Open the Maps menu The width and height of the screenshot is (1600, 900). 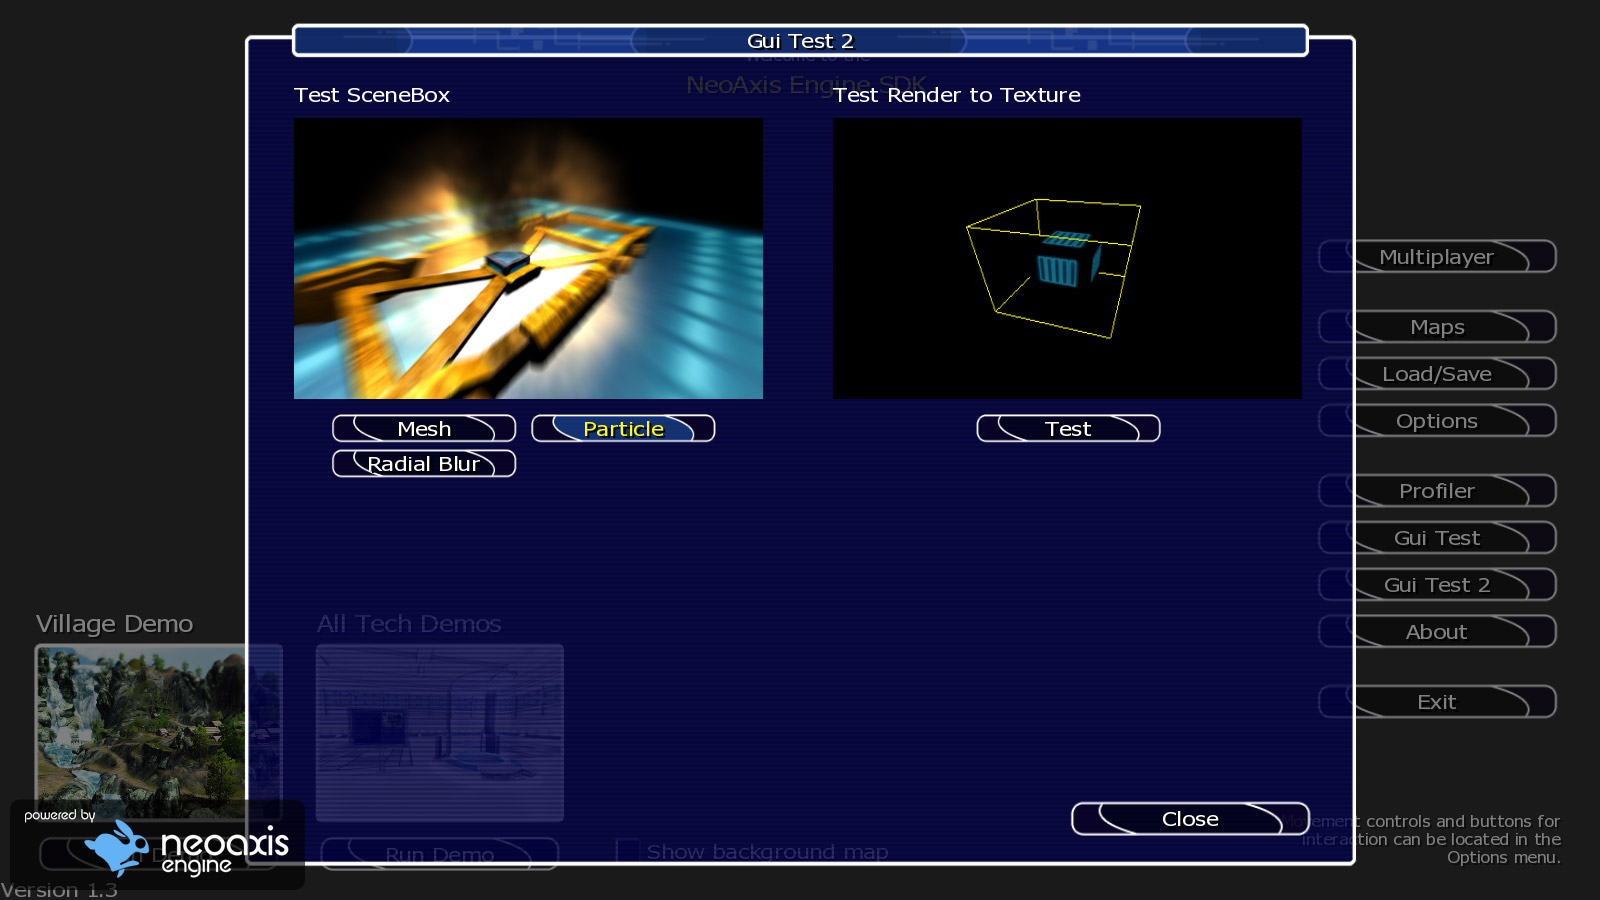click(x=1437, y=326)
